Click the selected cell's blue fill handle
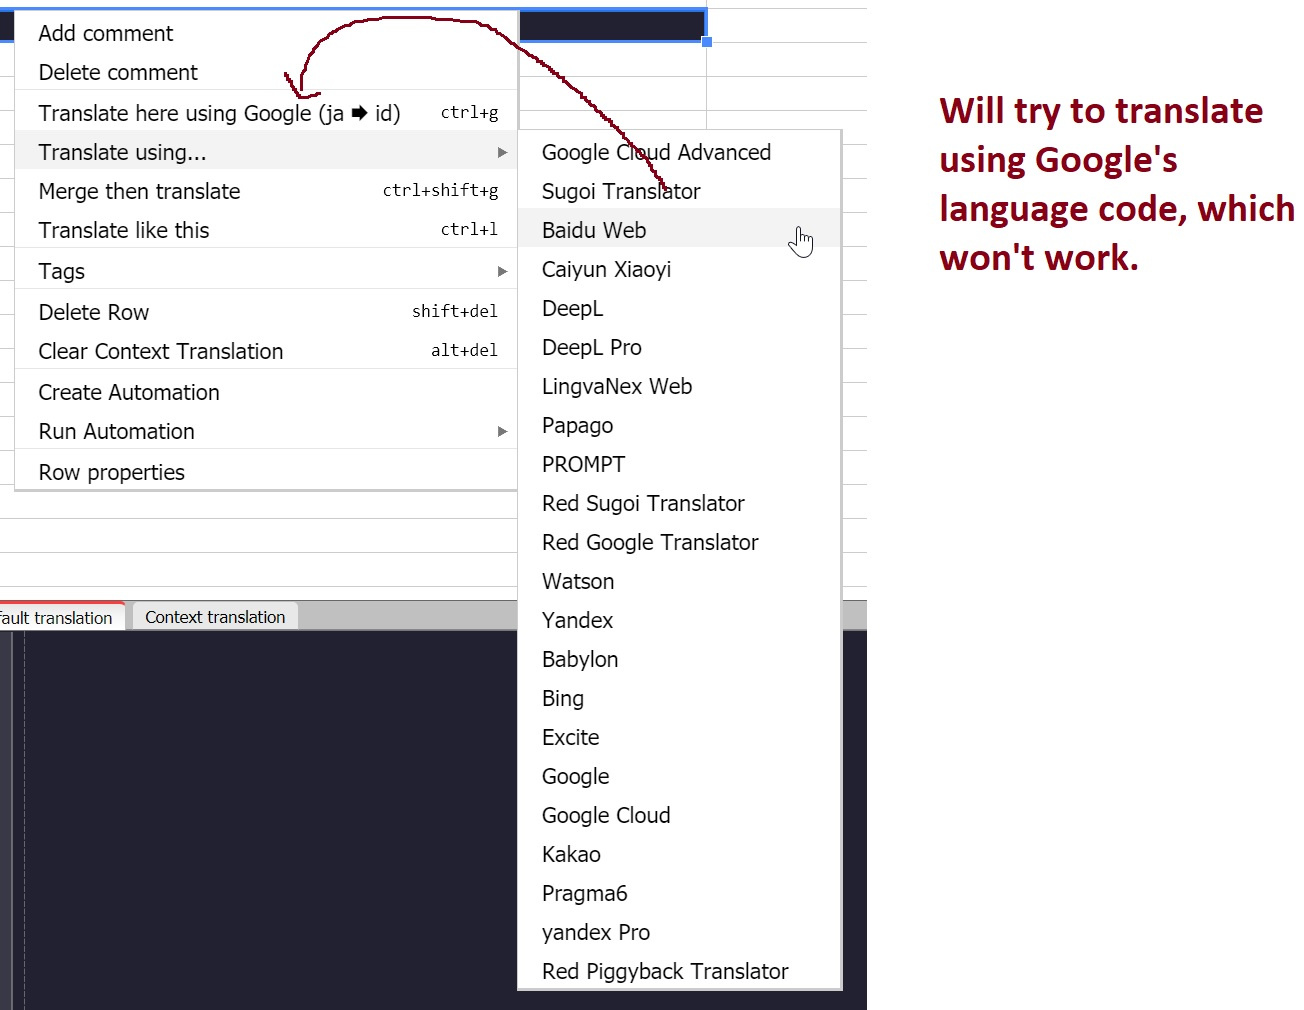Screen dimensions: 1304x1010 [x=707, y=42]
